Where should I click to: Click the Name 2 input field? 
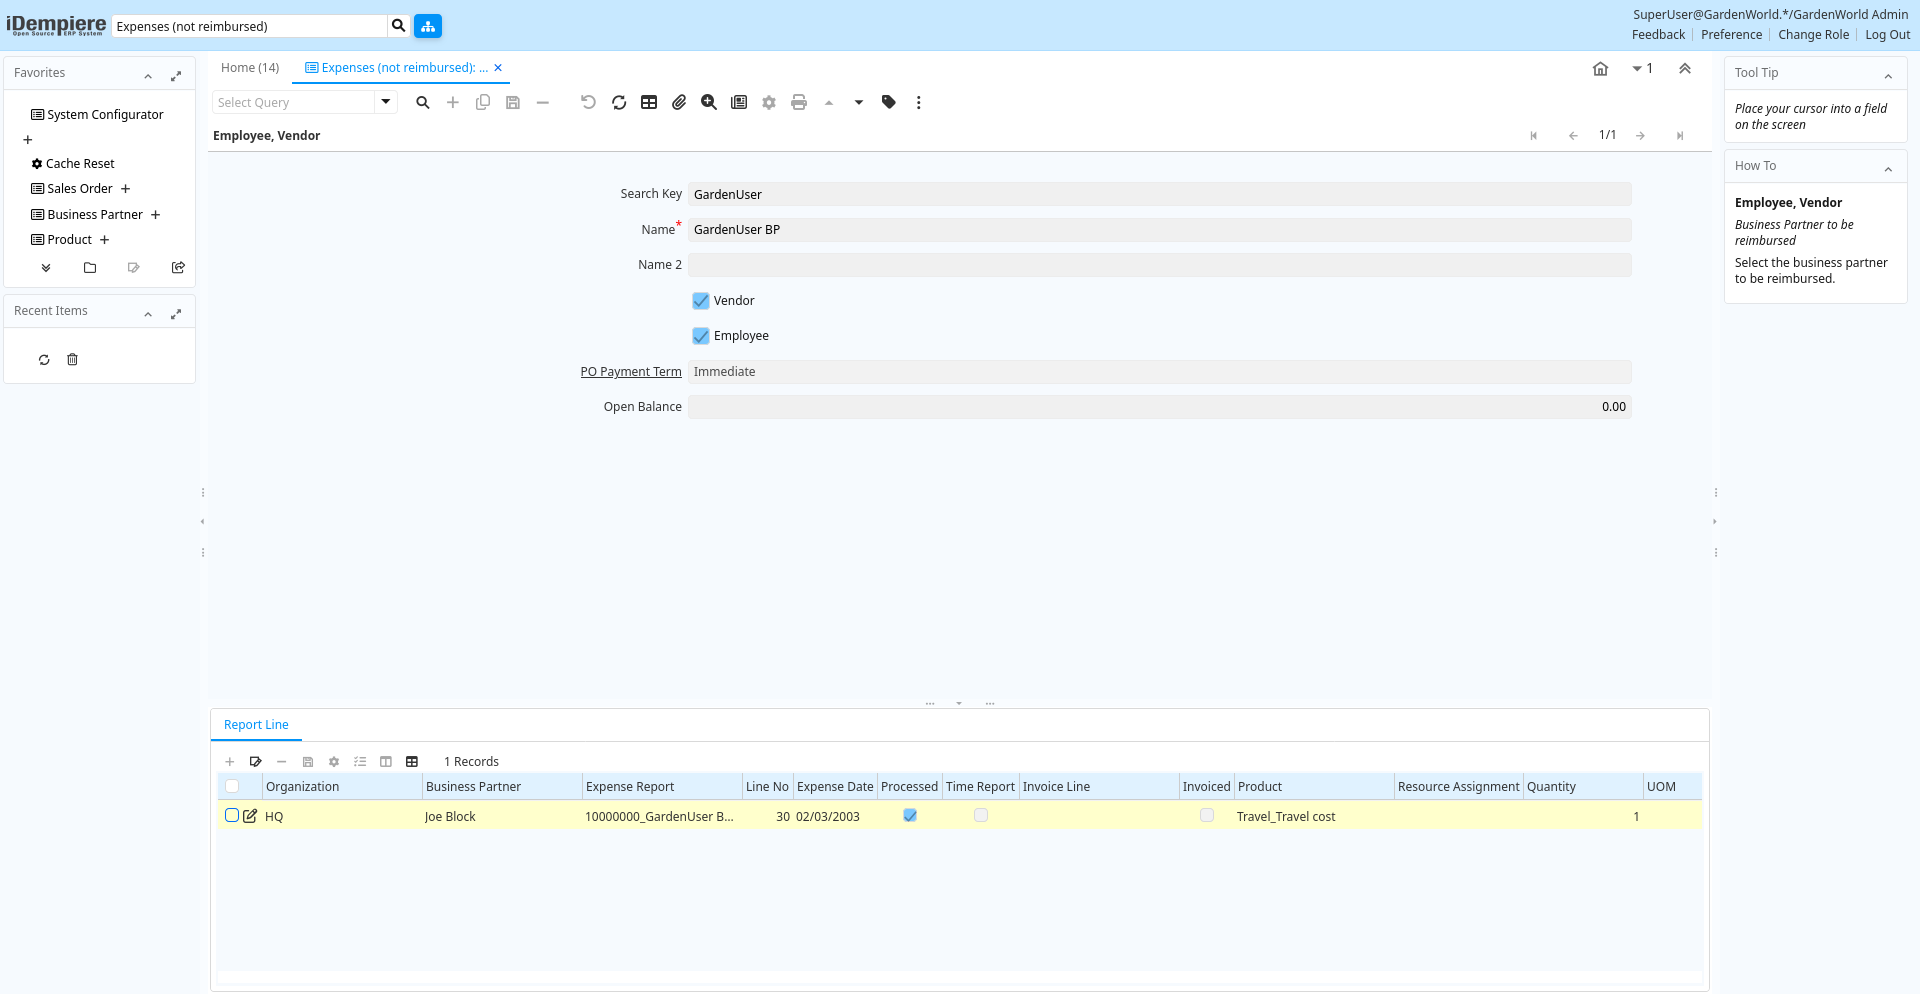(x=1159, y=265)
